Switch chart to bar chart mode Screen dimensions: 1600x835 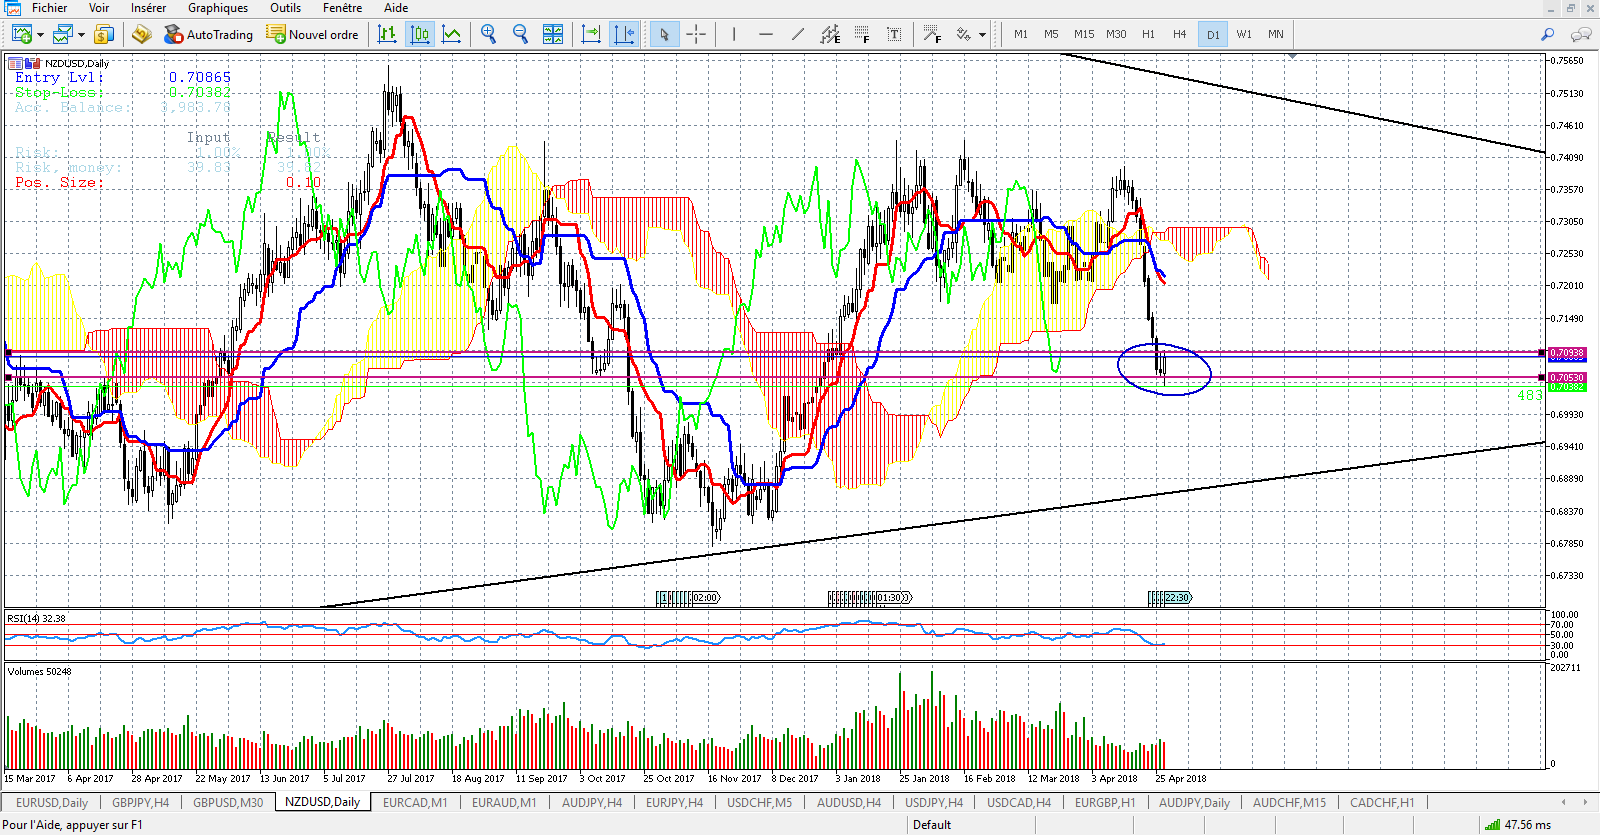[387, 34]
